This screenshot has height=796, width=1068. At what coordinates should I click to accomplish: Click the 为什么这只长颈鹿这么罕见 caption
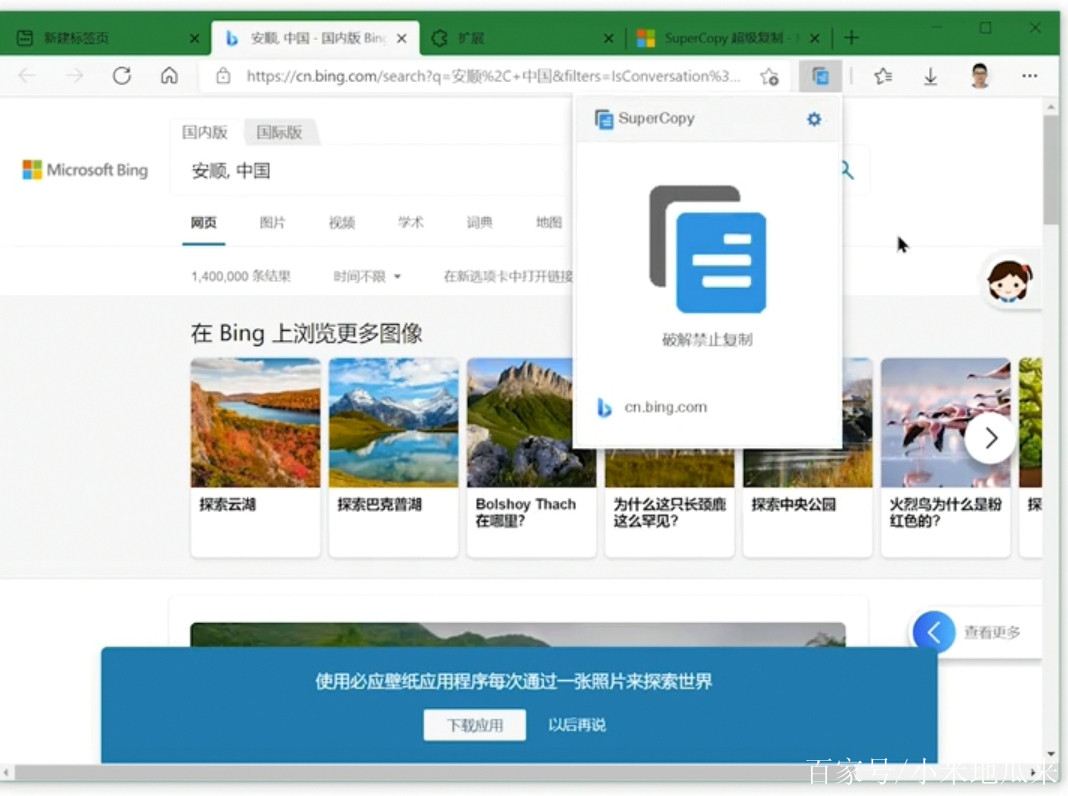click(669, 512)
